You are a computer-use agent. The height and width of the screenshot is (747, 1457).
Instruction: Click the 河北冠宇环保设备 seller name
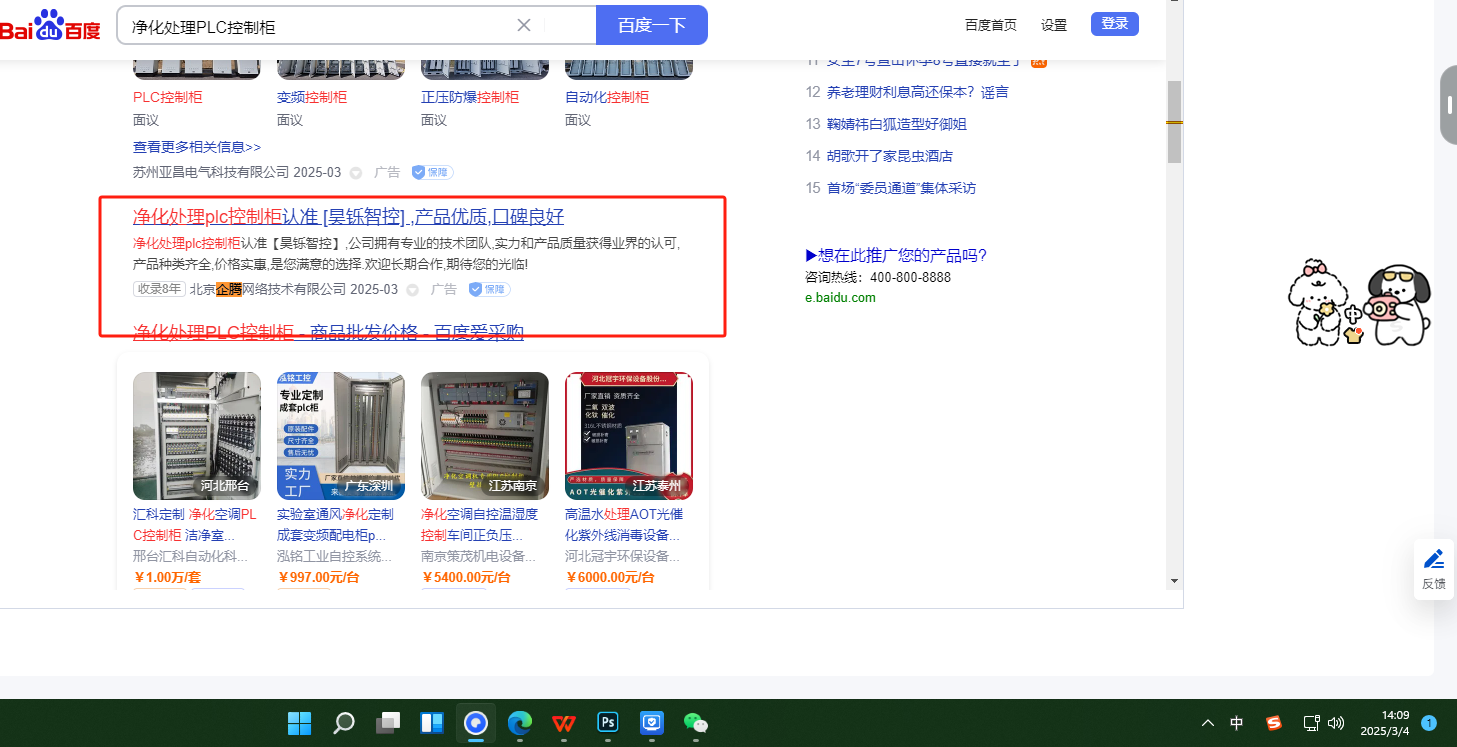(623, 556)
